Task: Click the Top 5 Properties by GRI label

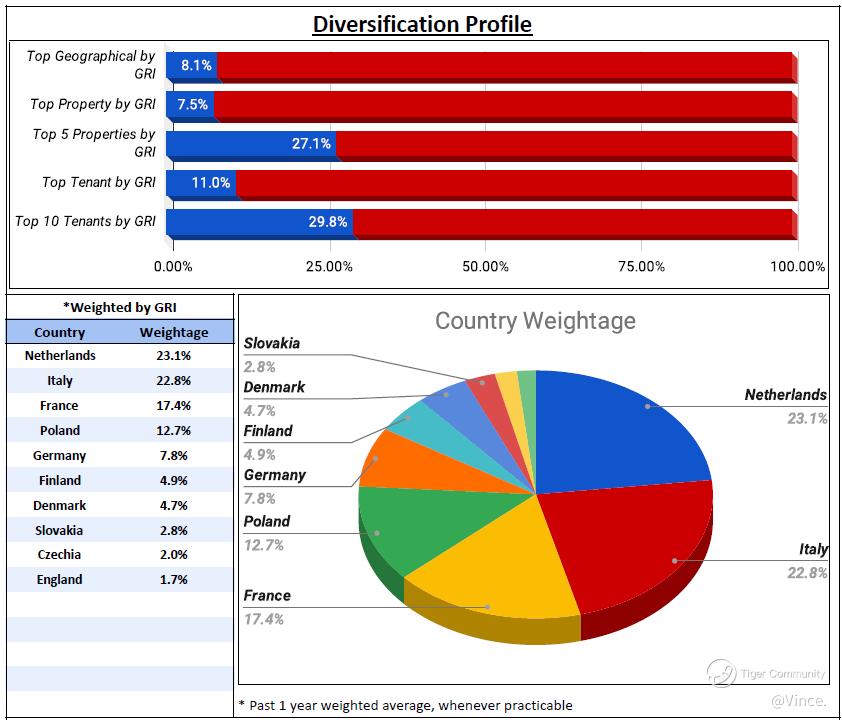Action: pos(94,143)
